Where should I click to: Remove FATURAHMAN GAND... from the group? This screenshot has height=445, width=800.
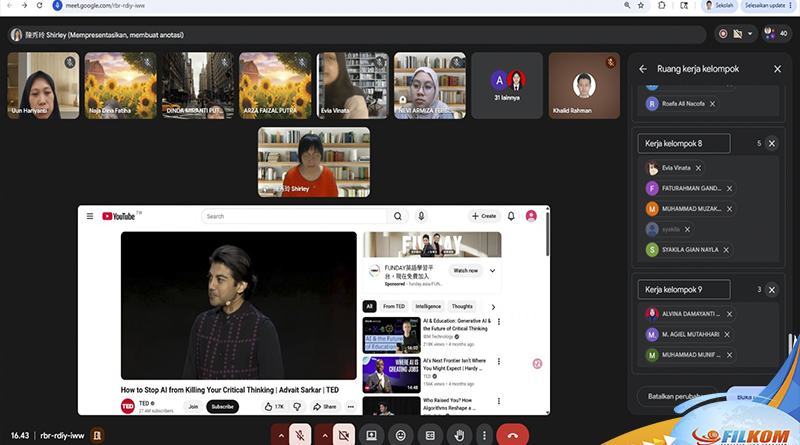(x=729, y=188)
